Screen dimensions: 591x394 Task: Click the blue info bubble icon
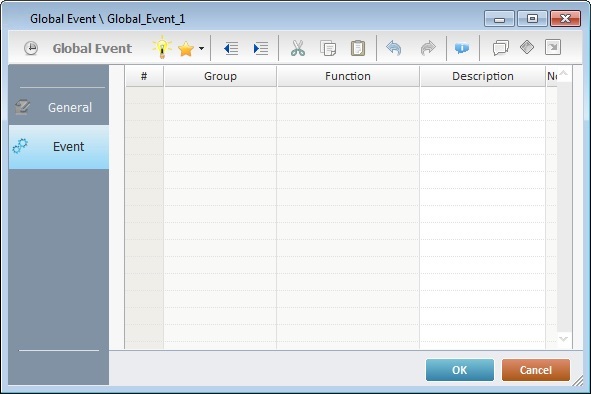pos(462,48)
